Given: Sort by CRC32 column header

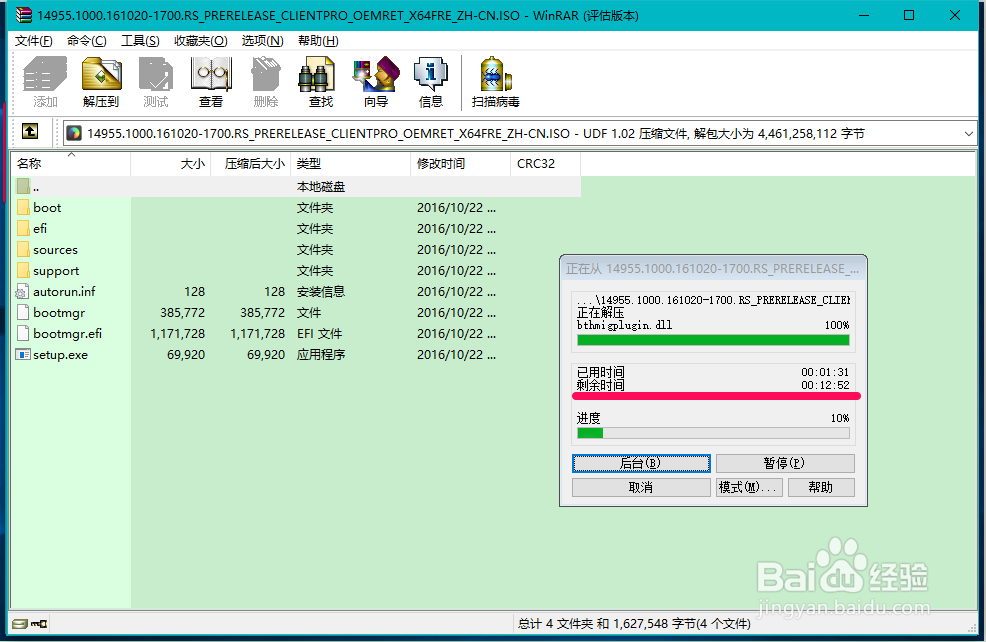Looking at the screenshot, I should click(545, 163).
